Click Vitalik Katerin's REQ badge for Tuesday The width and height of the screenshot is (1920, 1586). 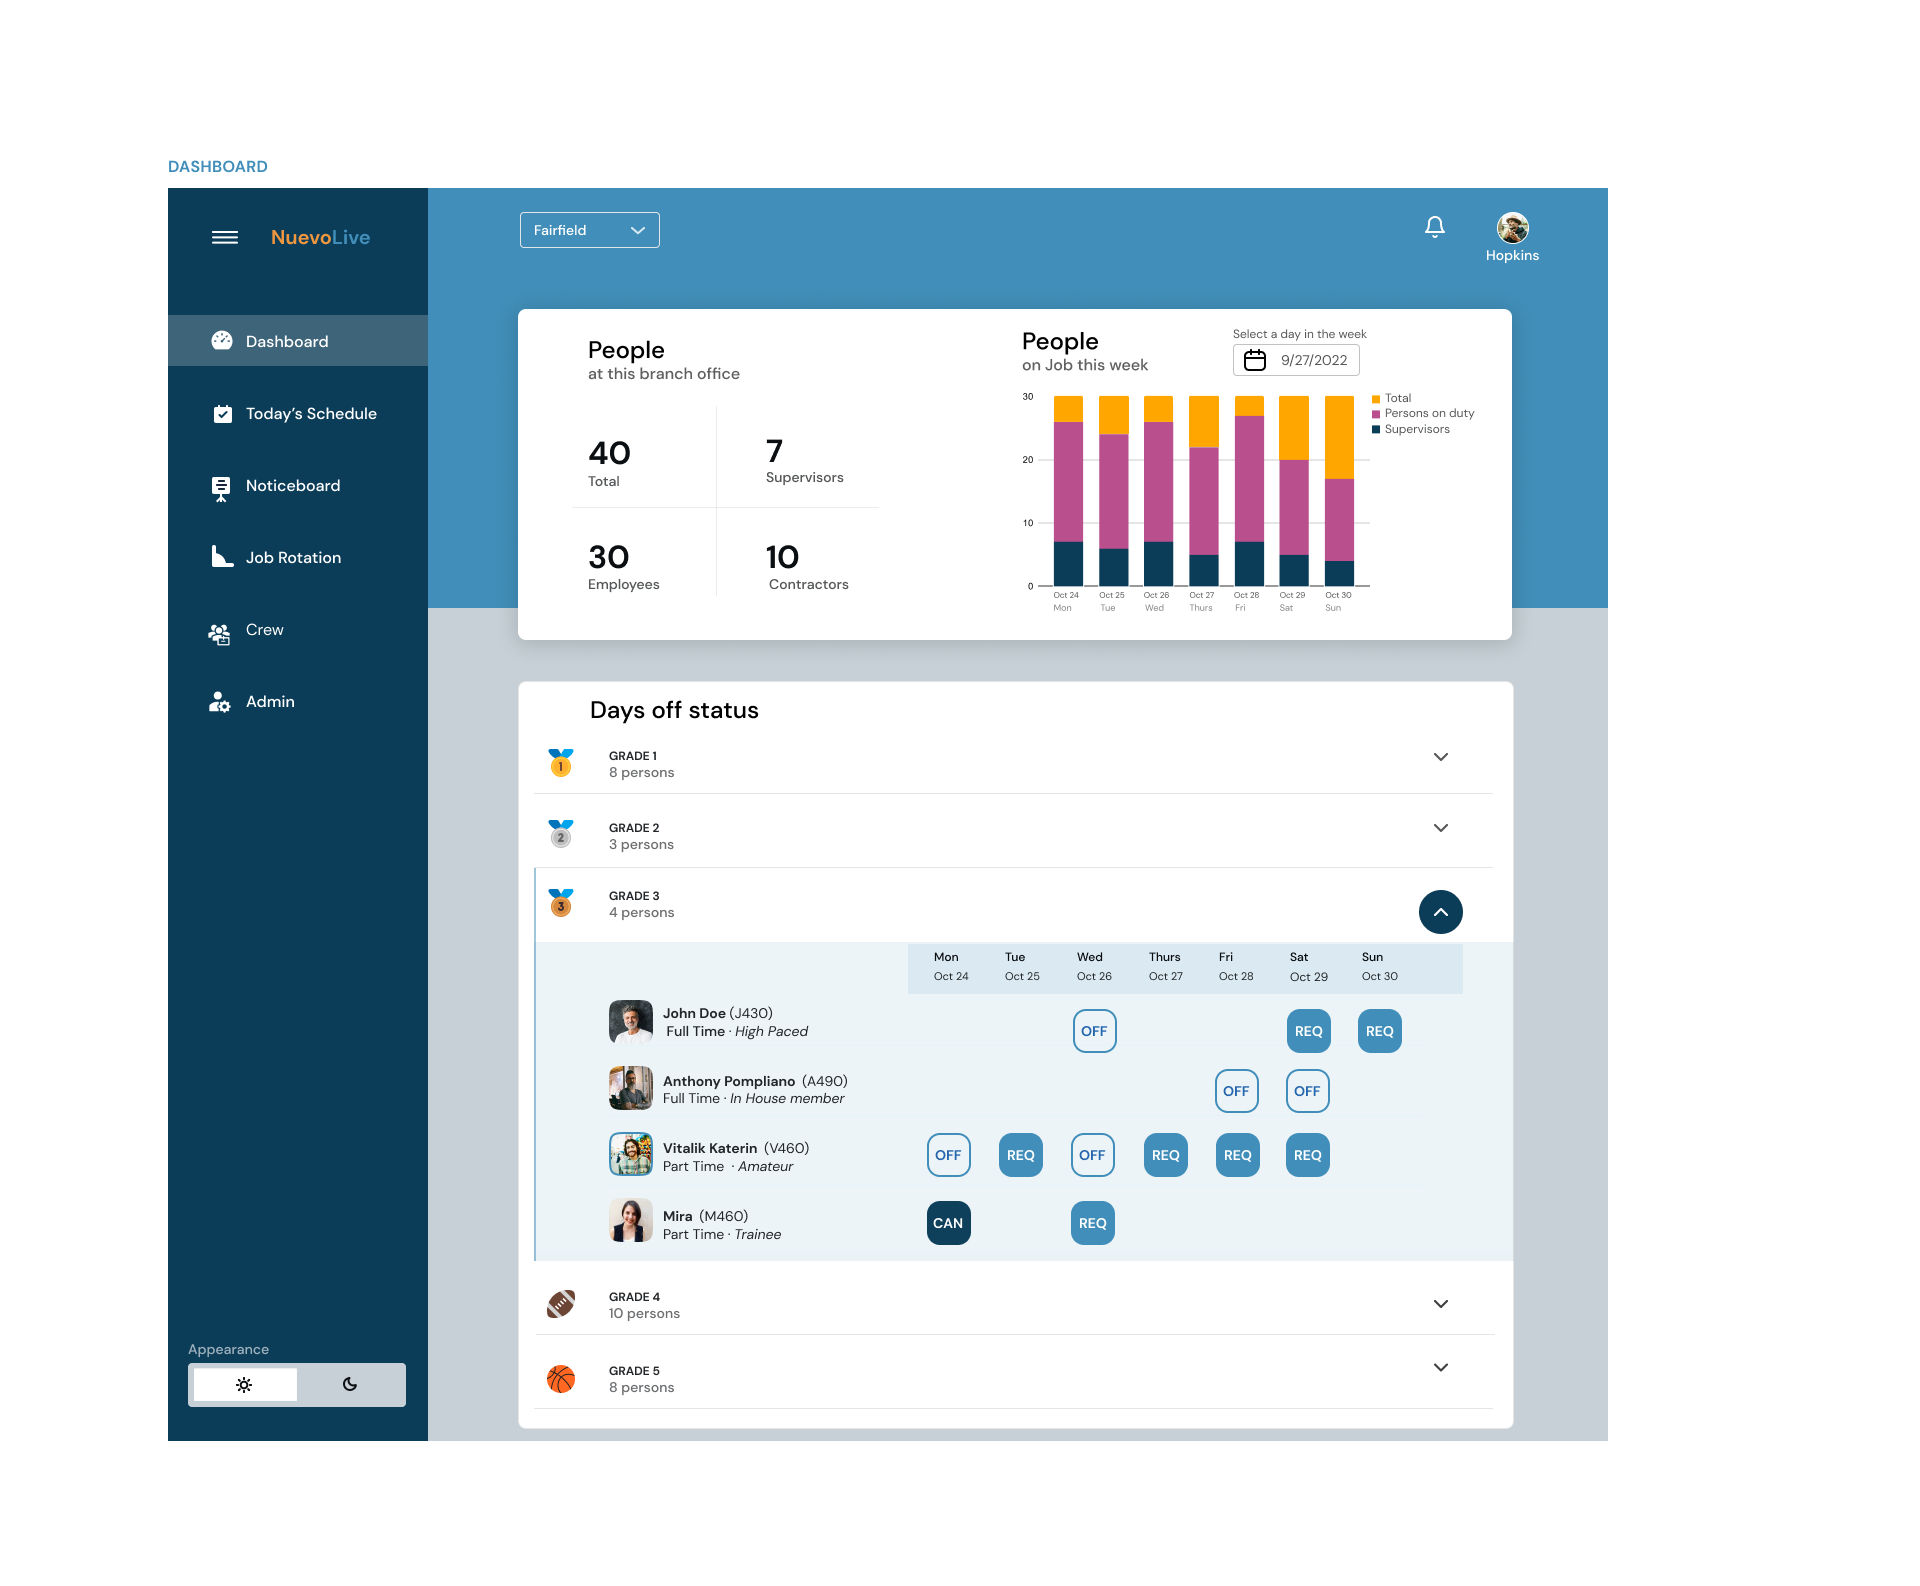1020,1155
